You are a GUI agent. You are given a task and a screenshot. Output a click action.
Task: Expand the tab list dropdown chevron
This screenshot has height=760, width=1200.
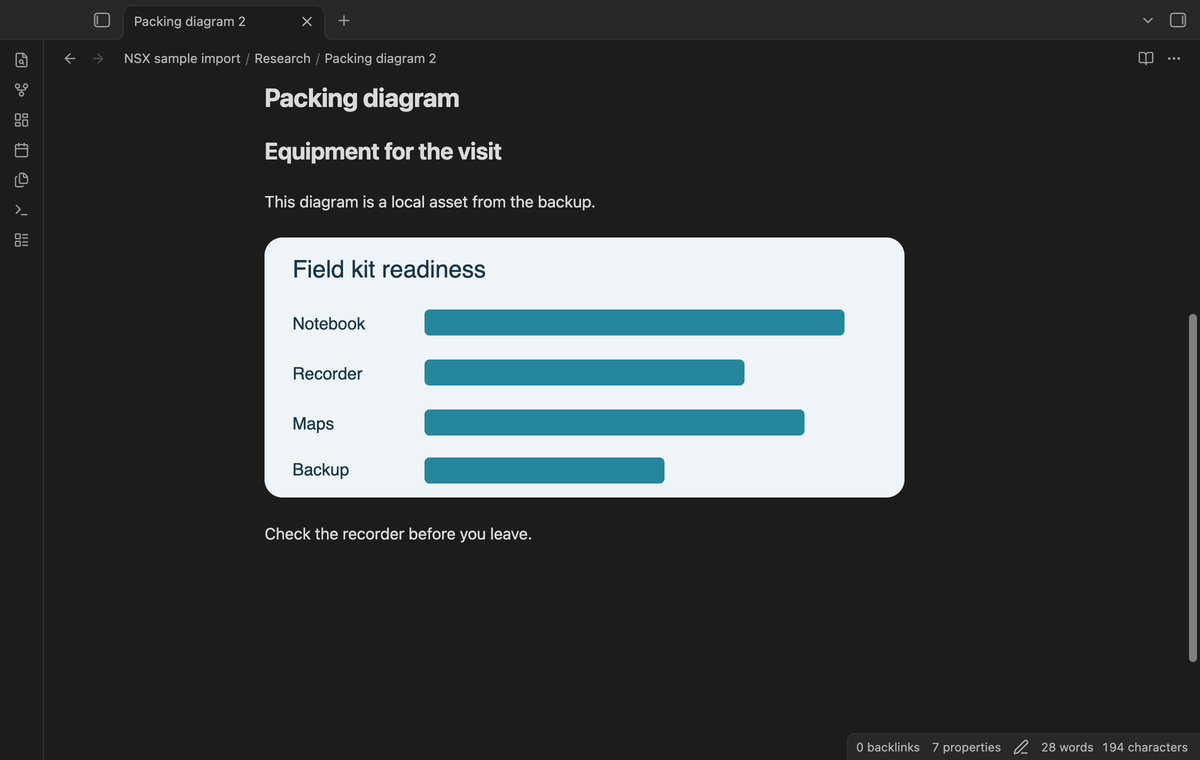pos(1148,20)
